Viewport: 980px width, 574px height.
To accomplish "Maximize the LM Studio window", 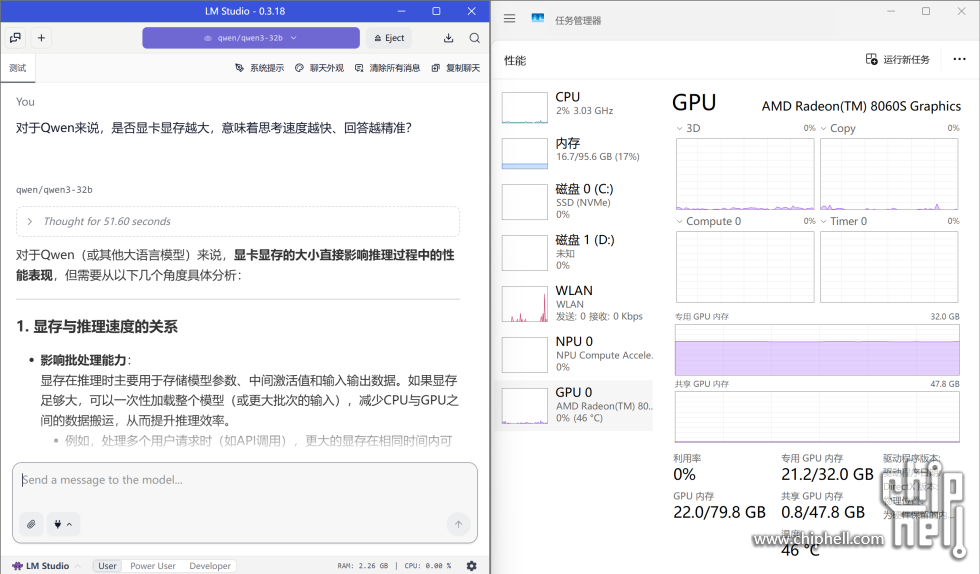I will pos(436,11).
